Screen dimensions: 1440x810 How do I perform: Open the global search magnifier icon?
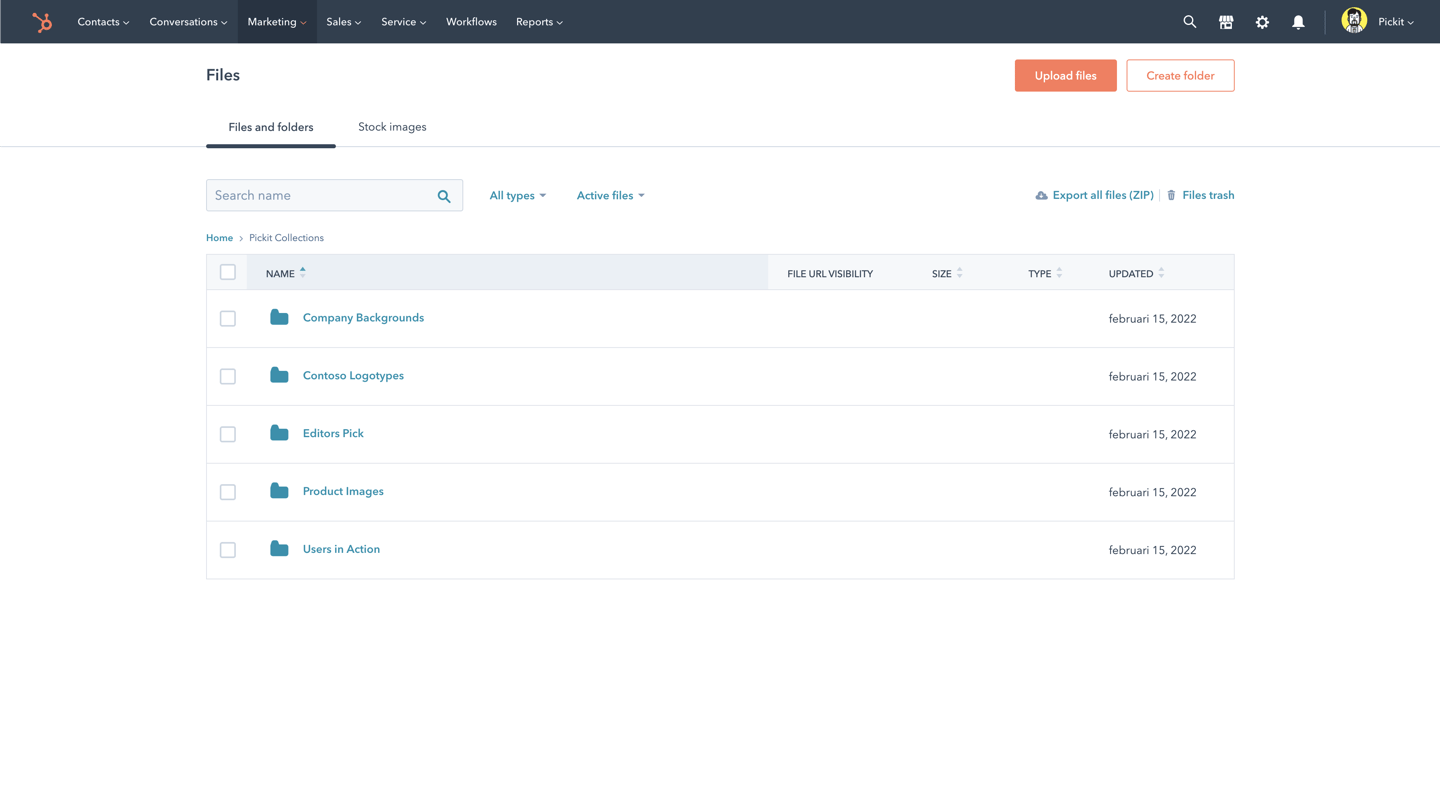point(1189,21)
